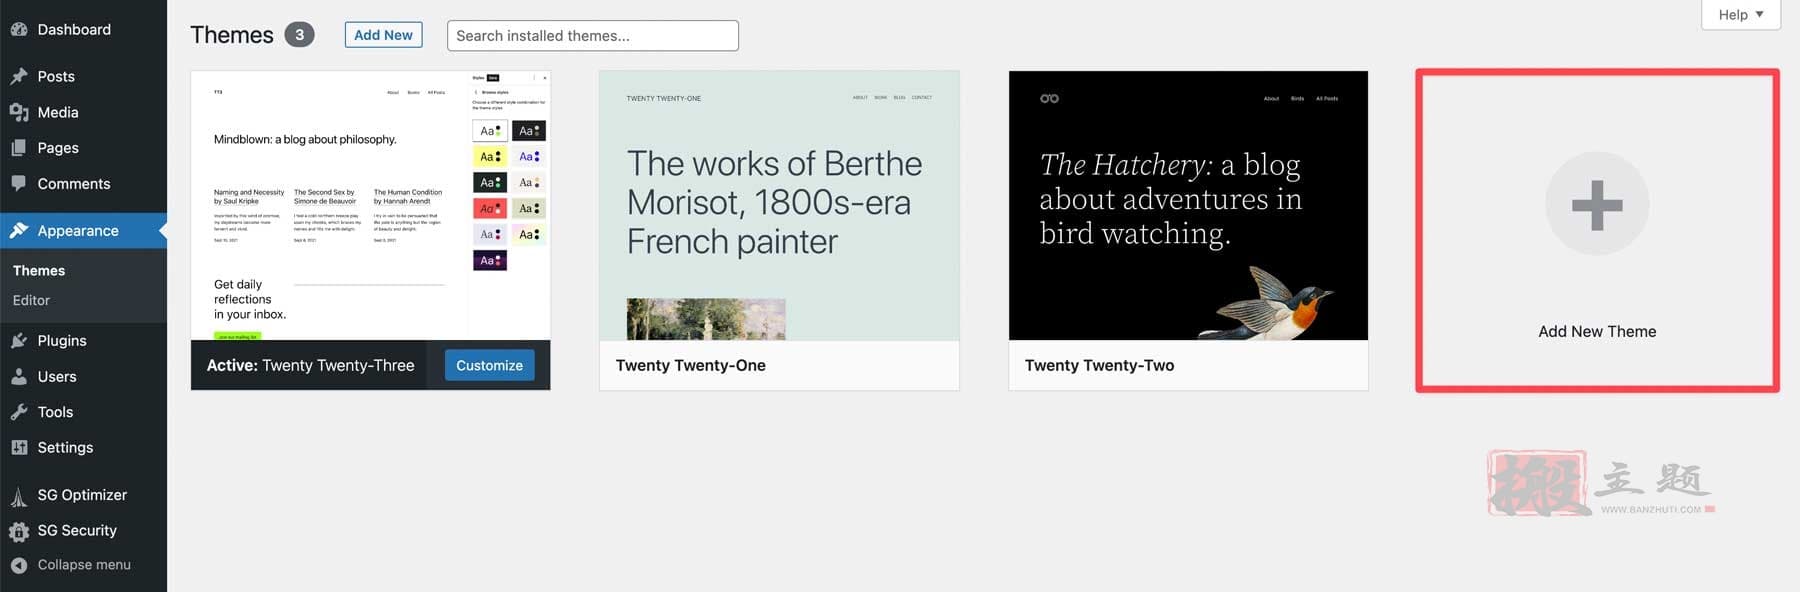The width and height of the screenshot is (1800, 592).
Task: Open the Twenty Twenty-Three theme screenshot
Action: coord(371,205)
